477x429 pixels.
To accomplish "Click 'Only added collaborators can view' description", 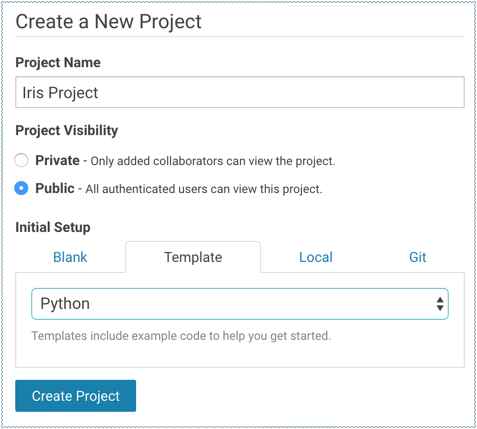I will coord(213,161).
